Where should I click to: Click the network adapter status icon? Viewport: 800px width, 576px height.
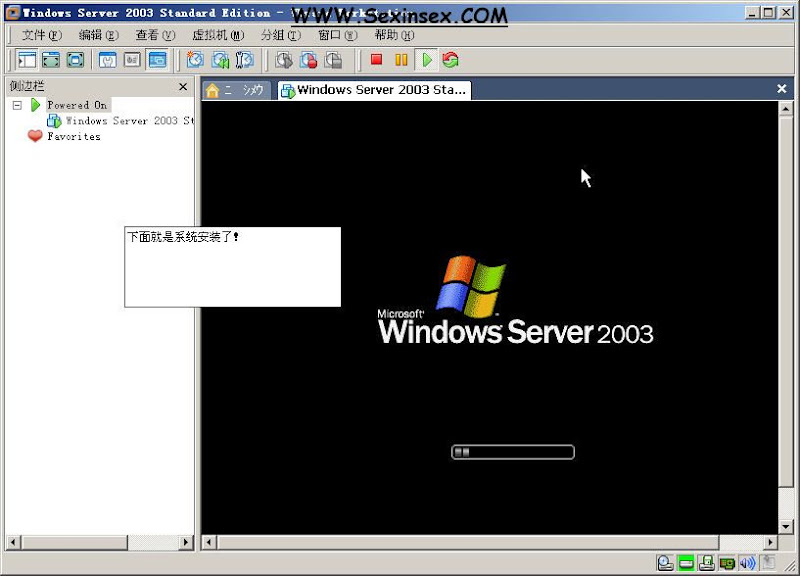(x=727, y=563)
